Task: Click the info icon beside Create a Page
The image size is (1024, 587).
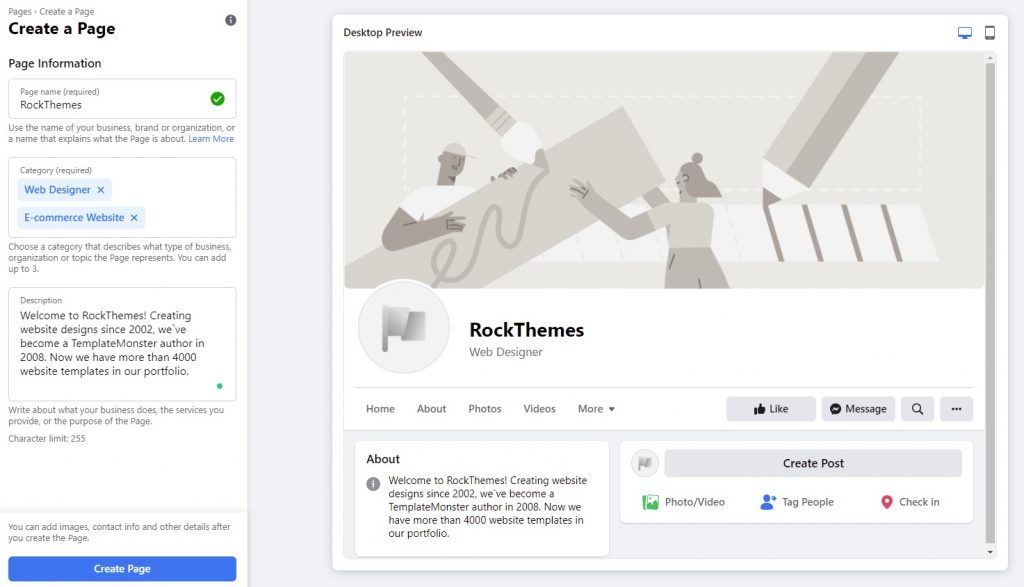Action: point(231,20)
